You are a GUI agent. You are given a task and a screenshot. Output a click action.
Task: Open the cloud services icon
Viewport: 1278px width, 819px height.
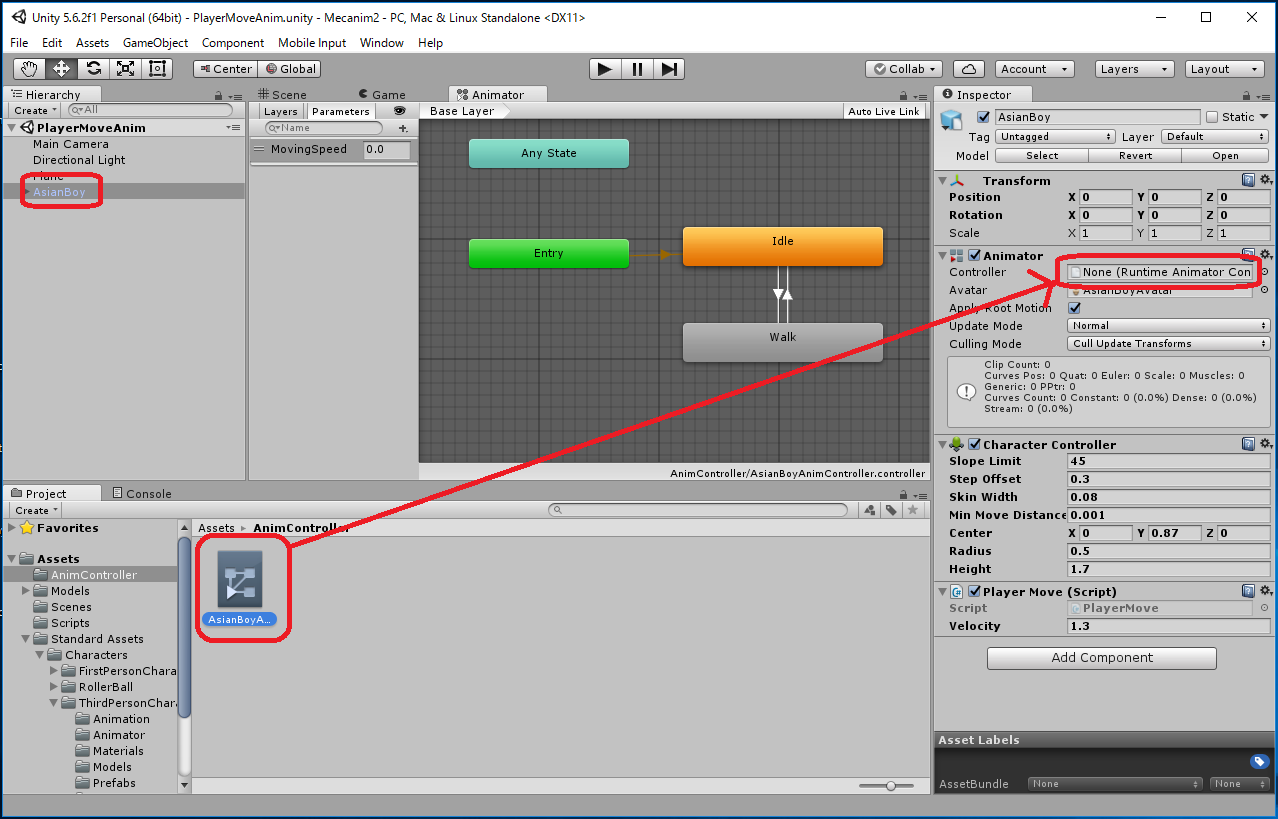pyautogui.click(x=968, y=69)
